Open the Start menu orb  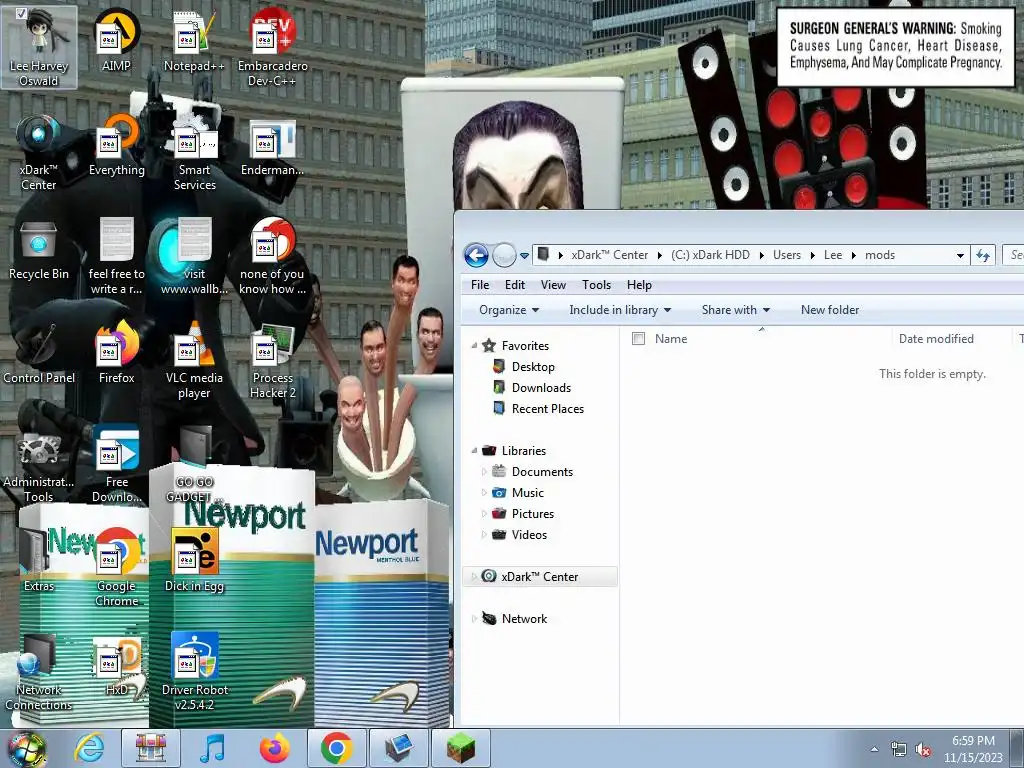tap(26, 749)
